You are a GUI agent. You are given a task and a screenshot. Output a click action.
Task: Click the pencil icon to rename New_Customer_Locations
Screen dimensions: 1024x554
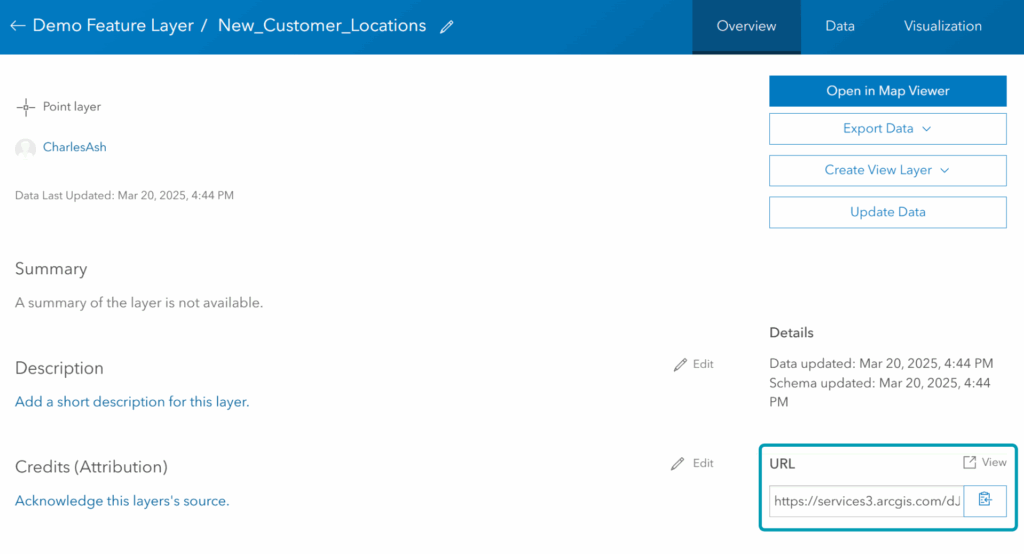click(x=447, y=27)
